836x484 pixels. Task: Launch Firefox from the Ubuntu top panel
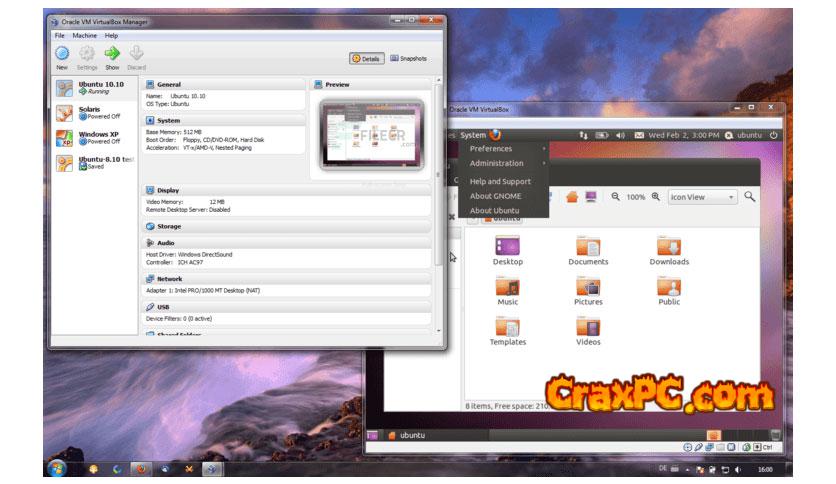(x=495, y=135)
